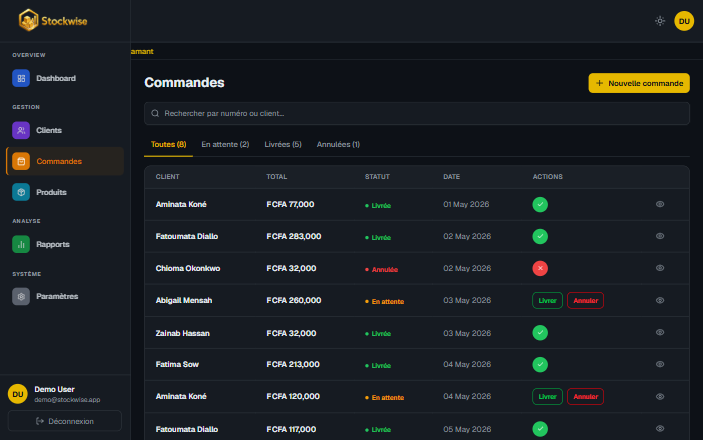Click the STATUT column header

(x=377, y=177)
